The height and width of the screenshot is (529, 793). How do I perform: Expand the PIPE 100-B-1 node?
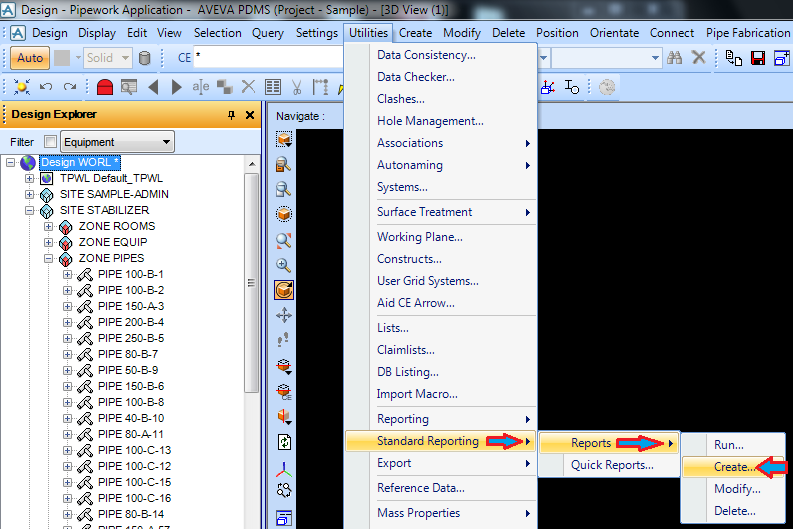click(x=67, y=275)
